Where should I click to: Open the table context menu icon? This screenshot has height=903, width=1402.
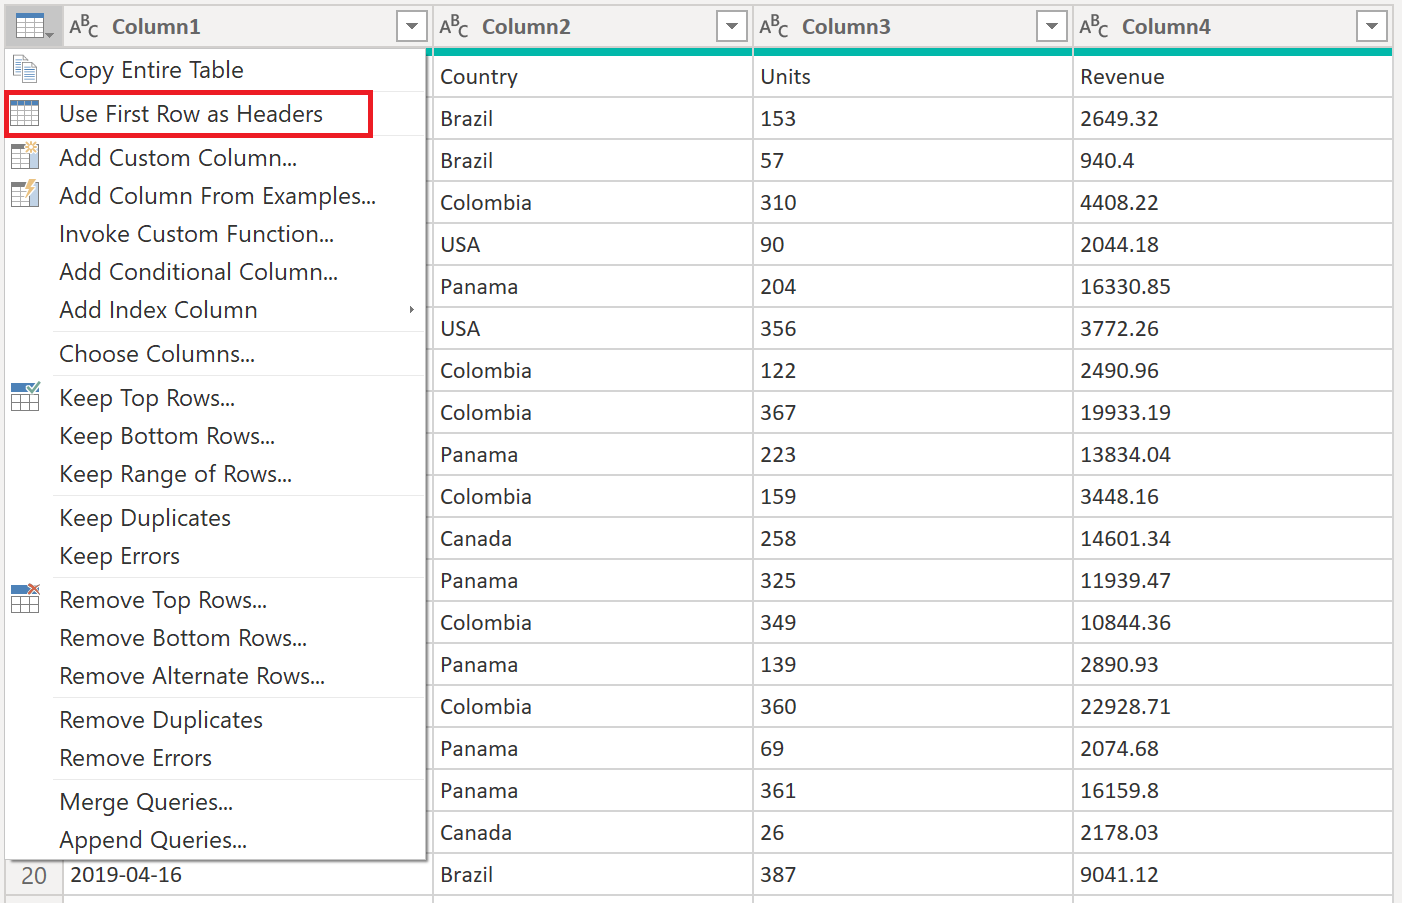click(30, 25)
